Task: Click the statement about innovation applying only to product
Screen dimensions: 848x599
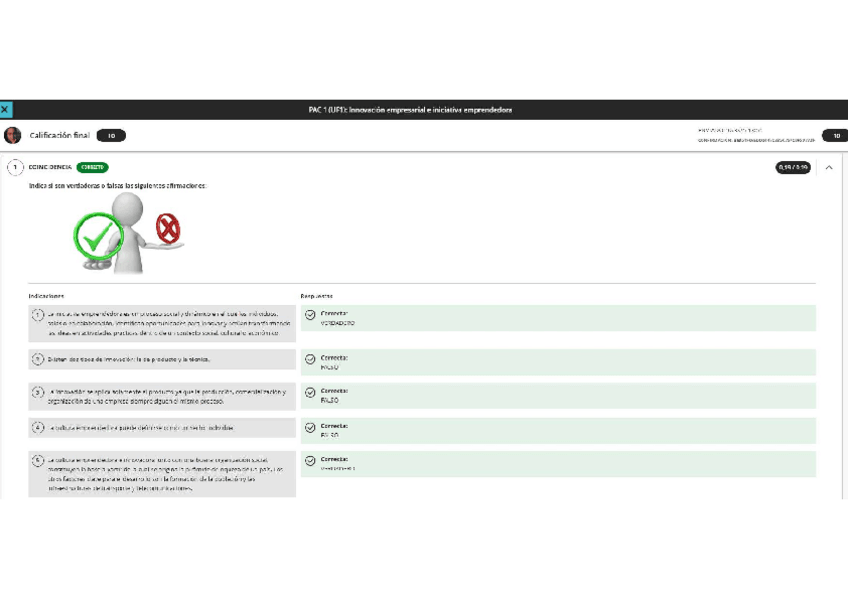Action: click(x=167, y=396)
